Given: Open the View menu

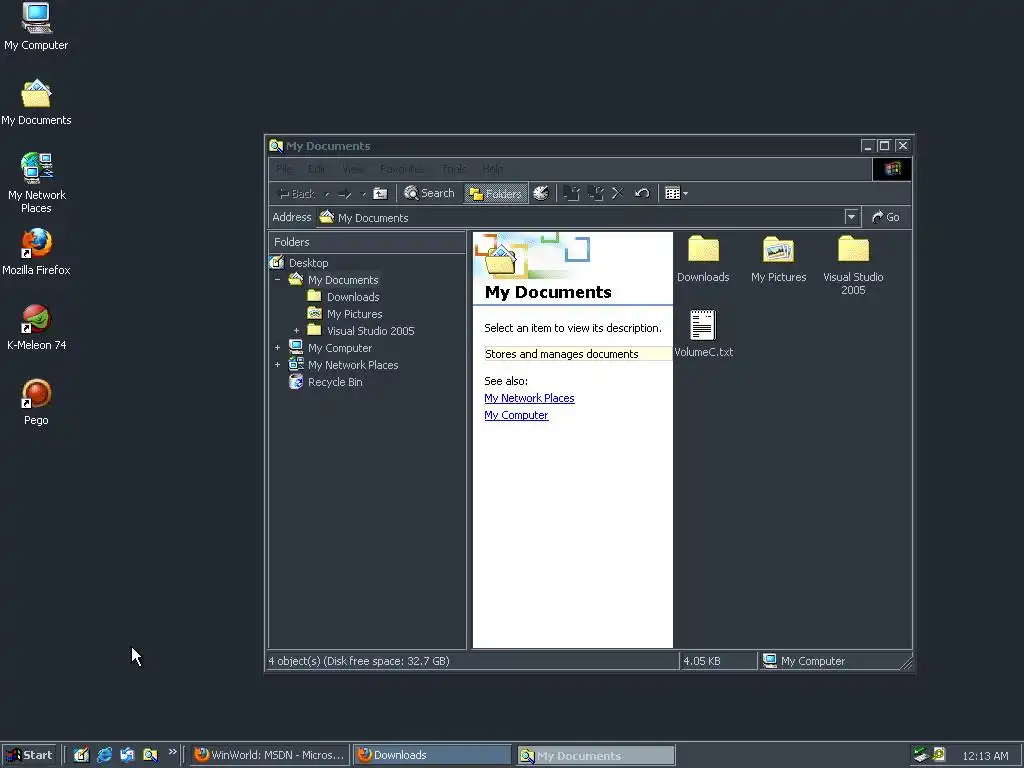Looking at the screenshot, I should pos(353,169).
